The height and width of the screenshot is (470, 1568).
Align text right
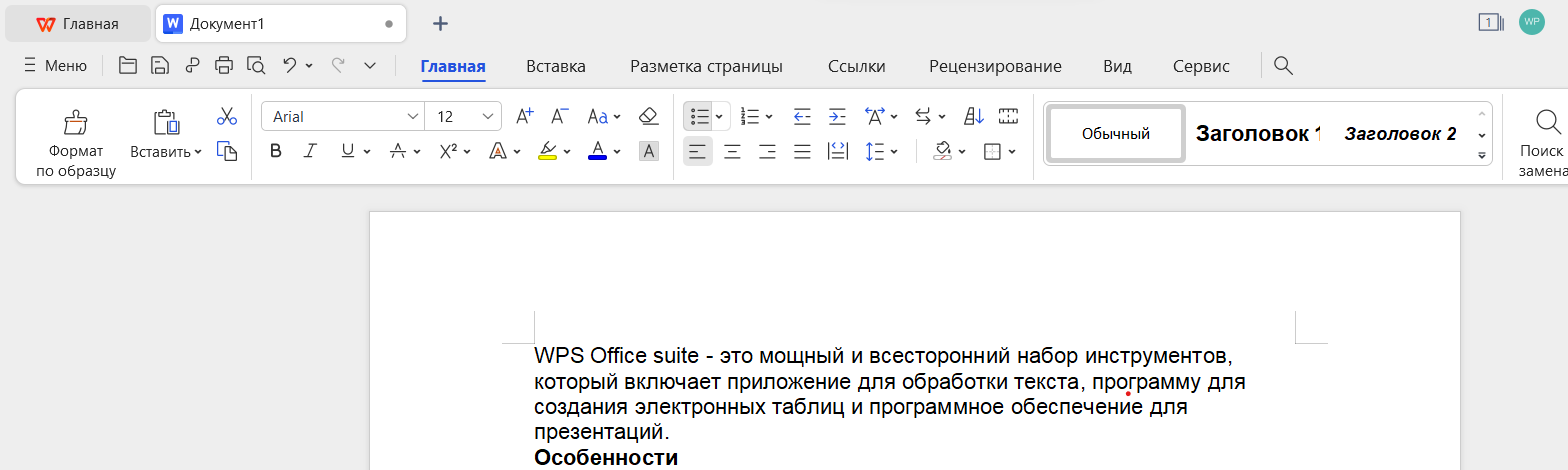767,151
